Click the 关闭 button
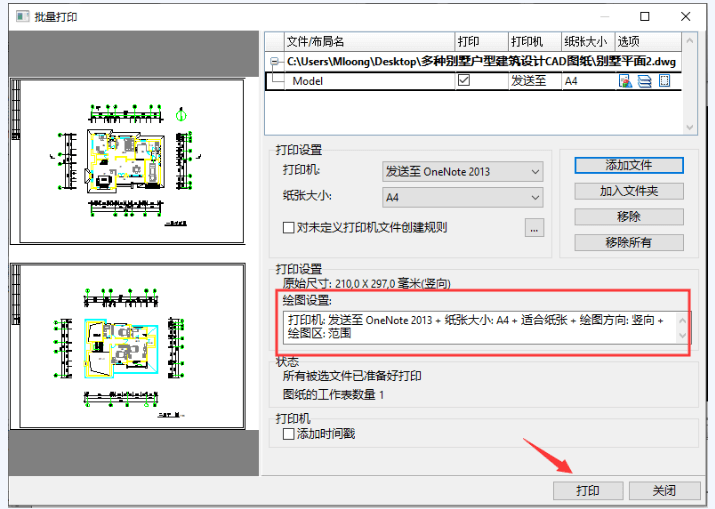 [664, 491]
